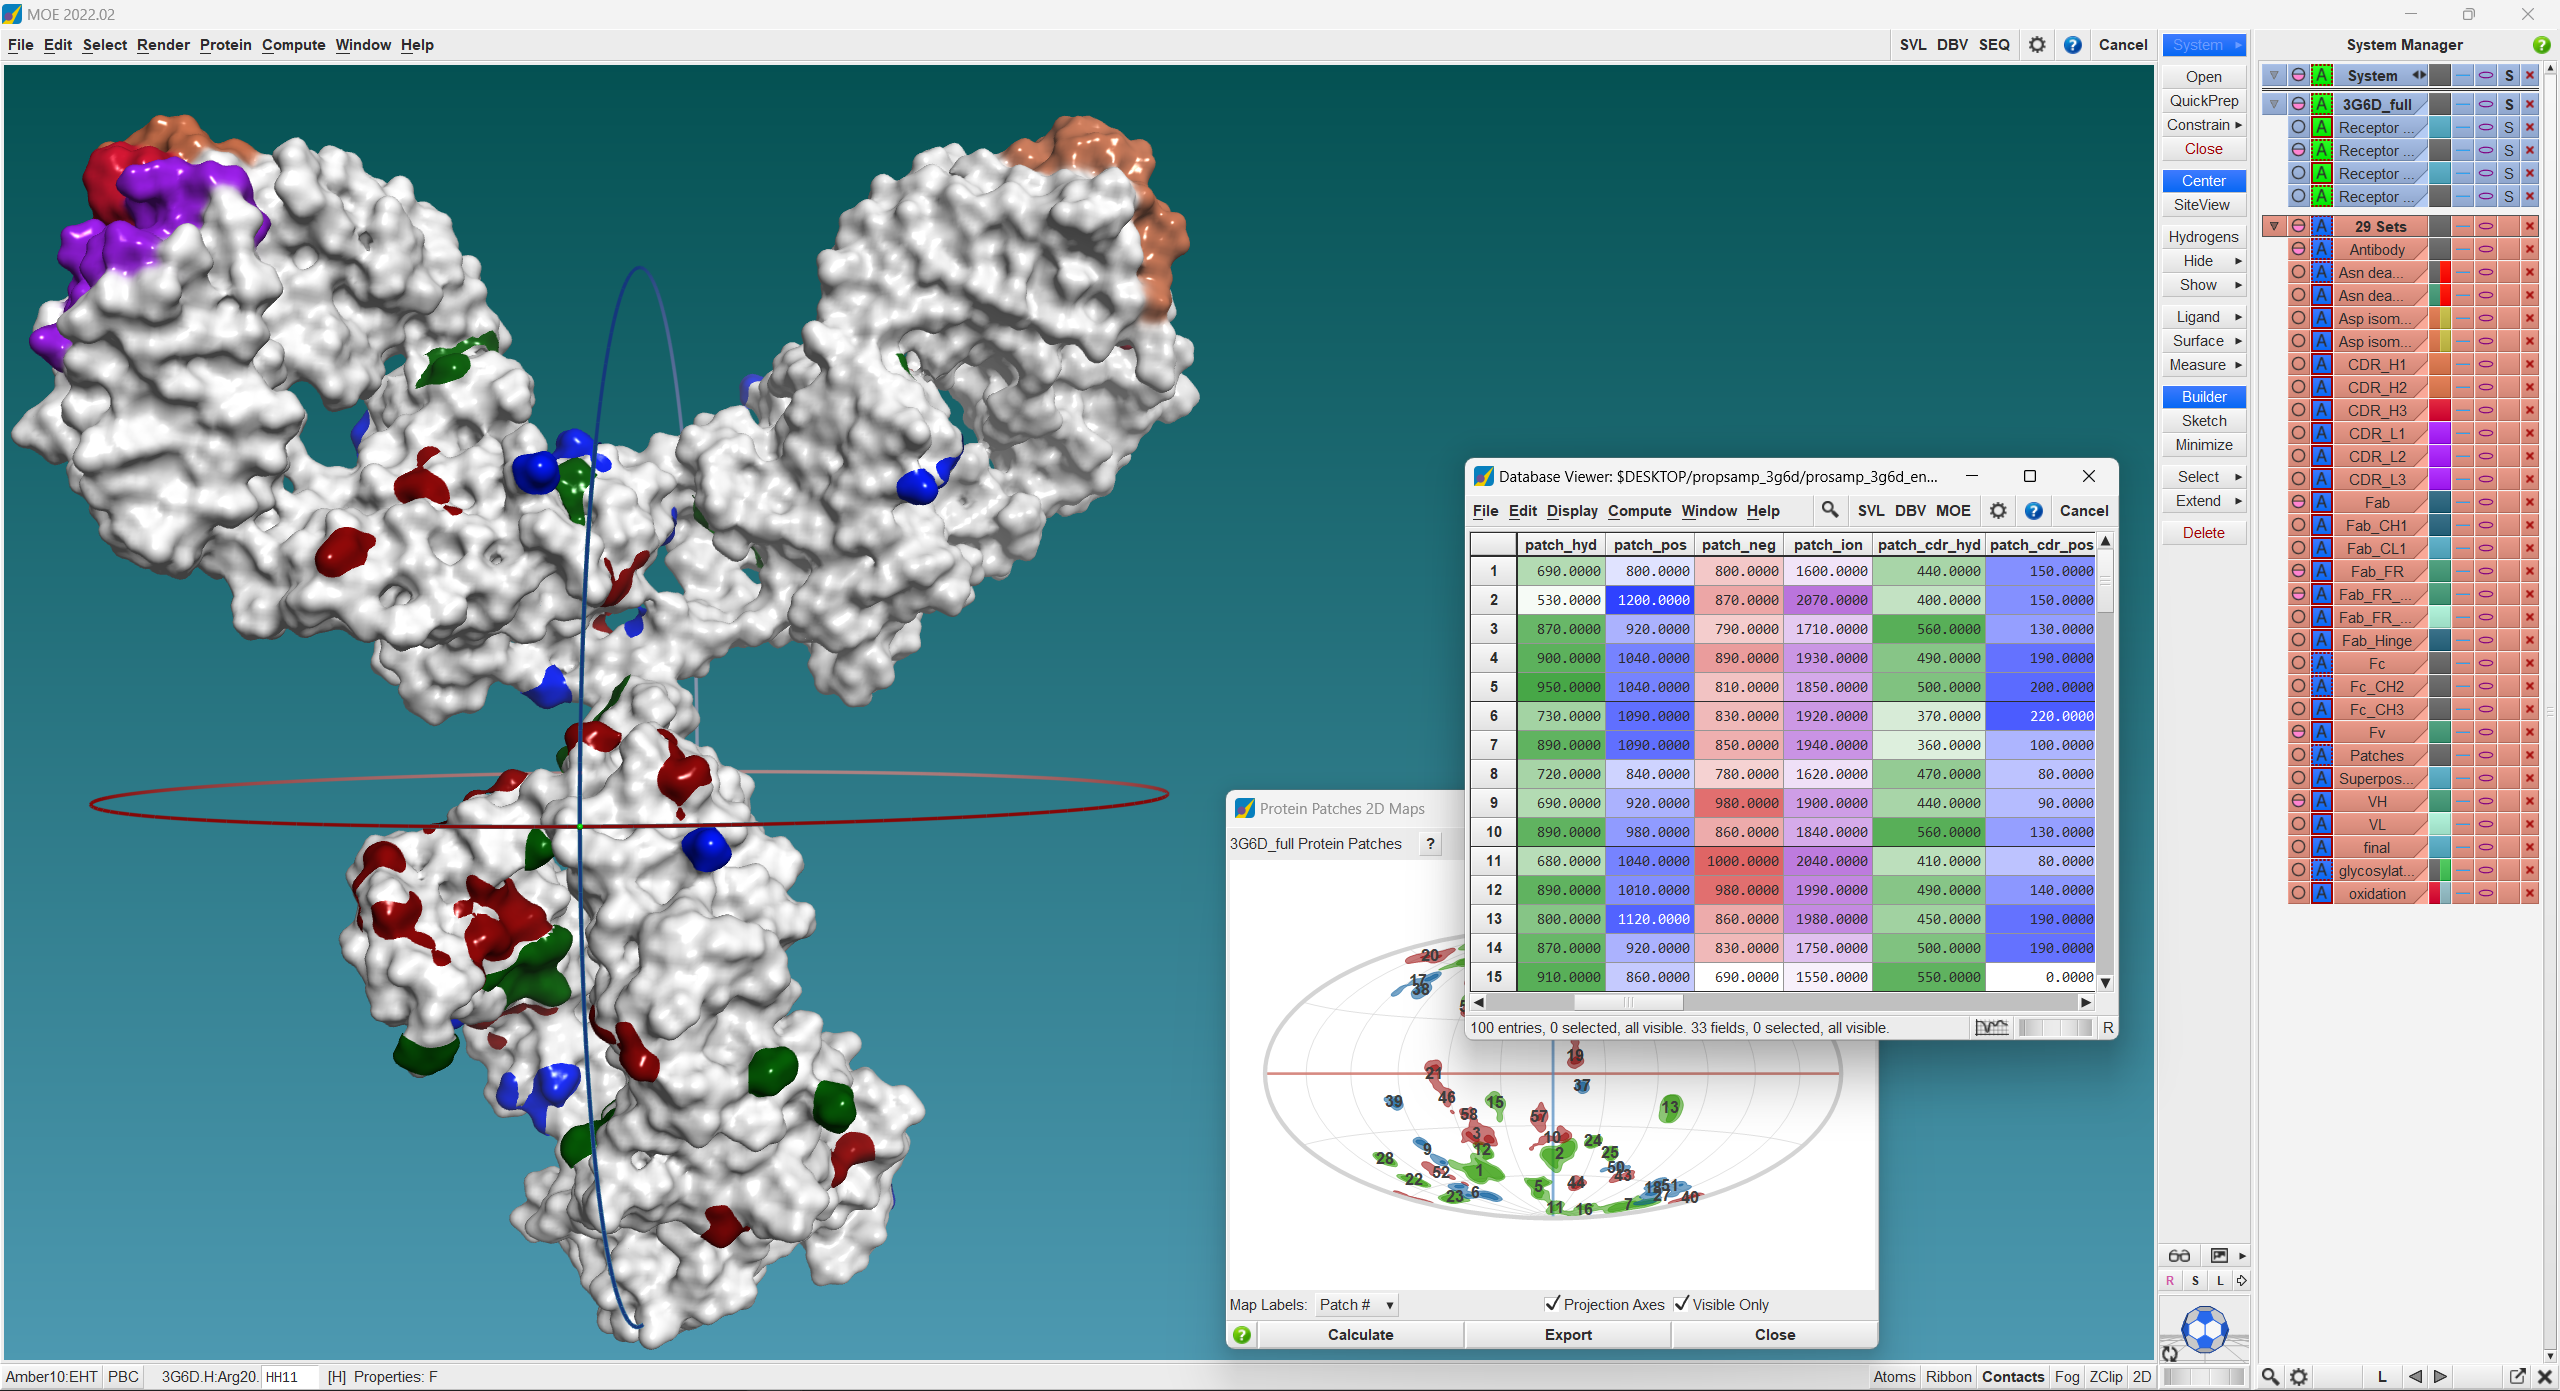Collapse the 3G6D_full tree triangle

pyautogui.click(x=2274, y=104)
